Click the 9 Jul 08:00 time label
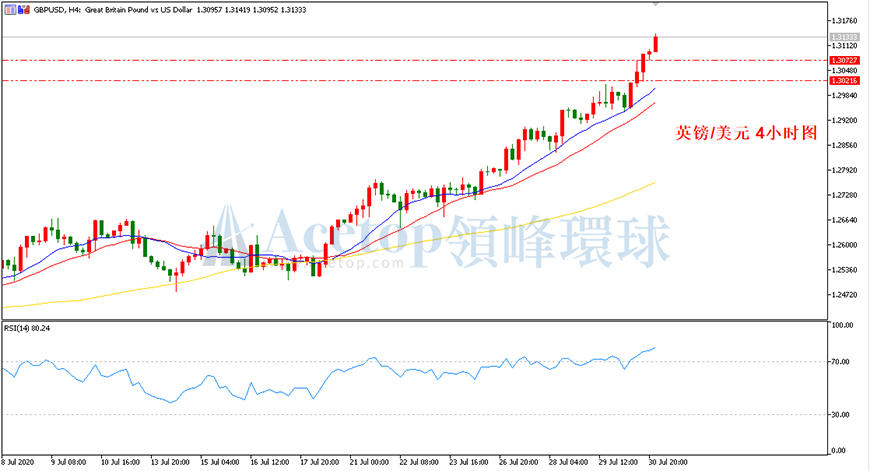Screen dimensions: 870x471 point(69,462)
